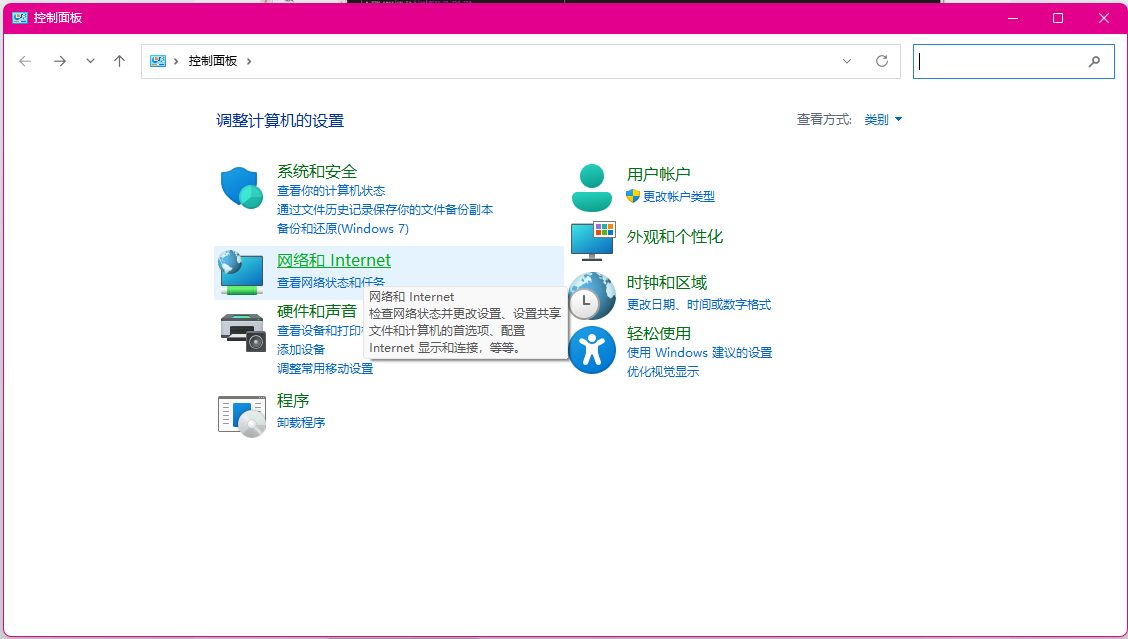This screenshot has width=1128, height=639.
Task: Open 用户帐户 category heading
Action: [658, 174]
